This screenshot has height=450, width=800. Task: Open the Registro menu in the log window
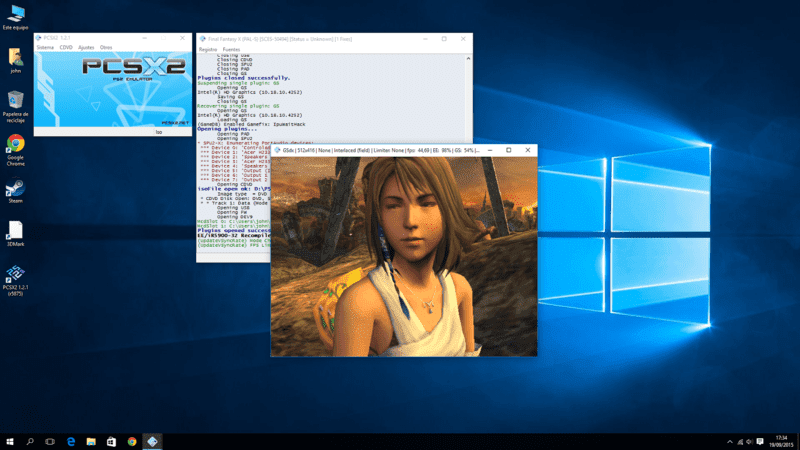click(208, 49)
